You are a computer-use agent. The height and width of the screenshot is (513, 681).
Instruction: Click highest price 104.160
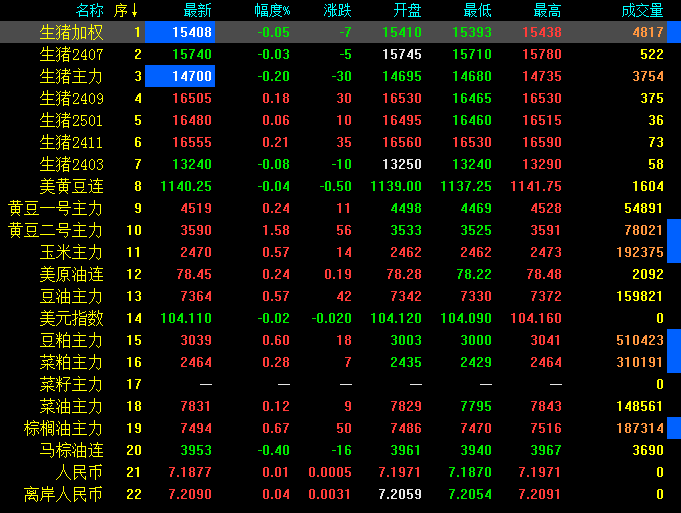(536, 318)
